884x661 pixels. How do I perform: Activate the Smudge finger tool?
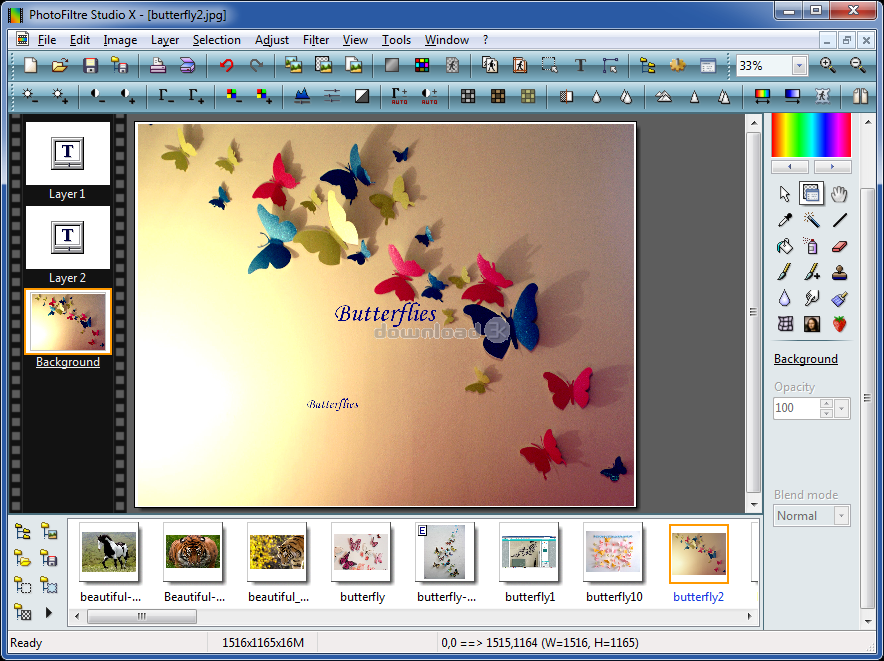(812, 297)
